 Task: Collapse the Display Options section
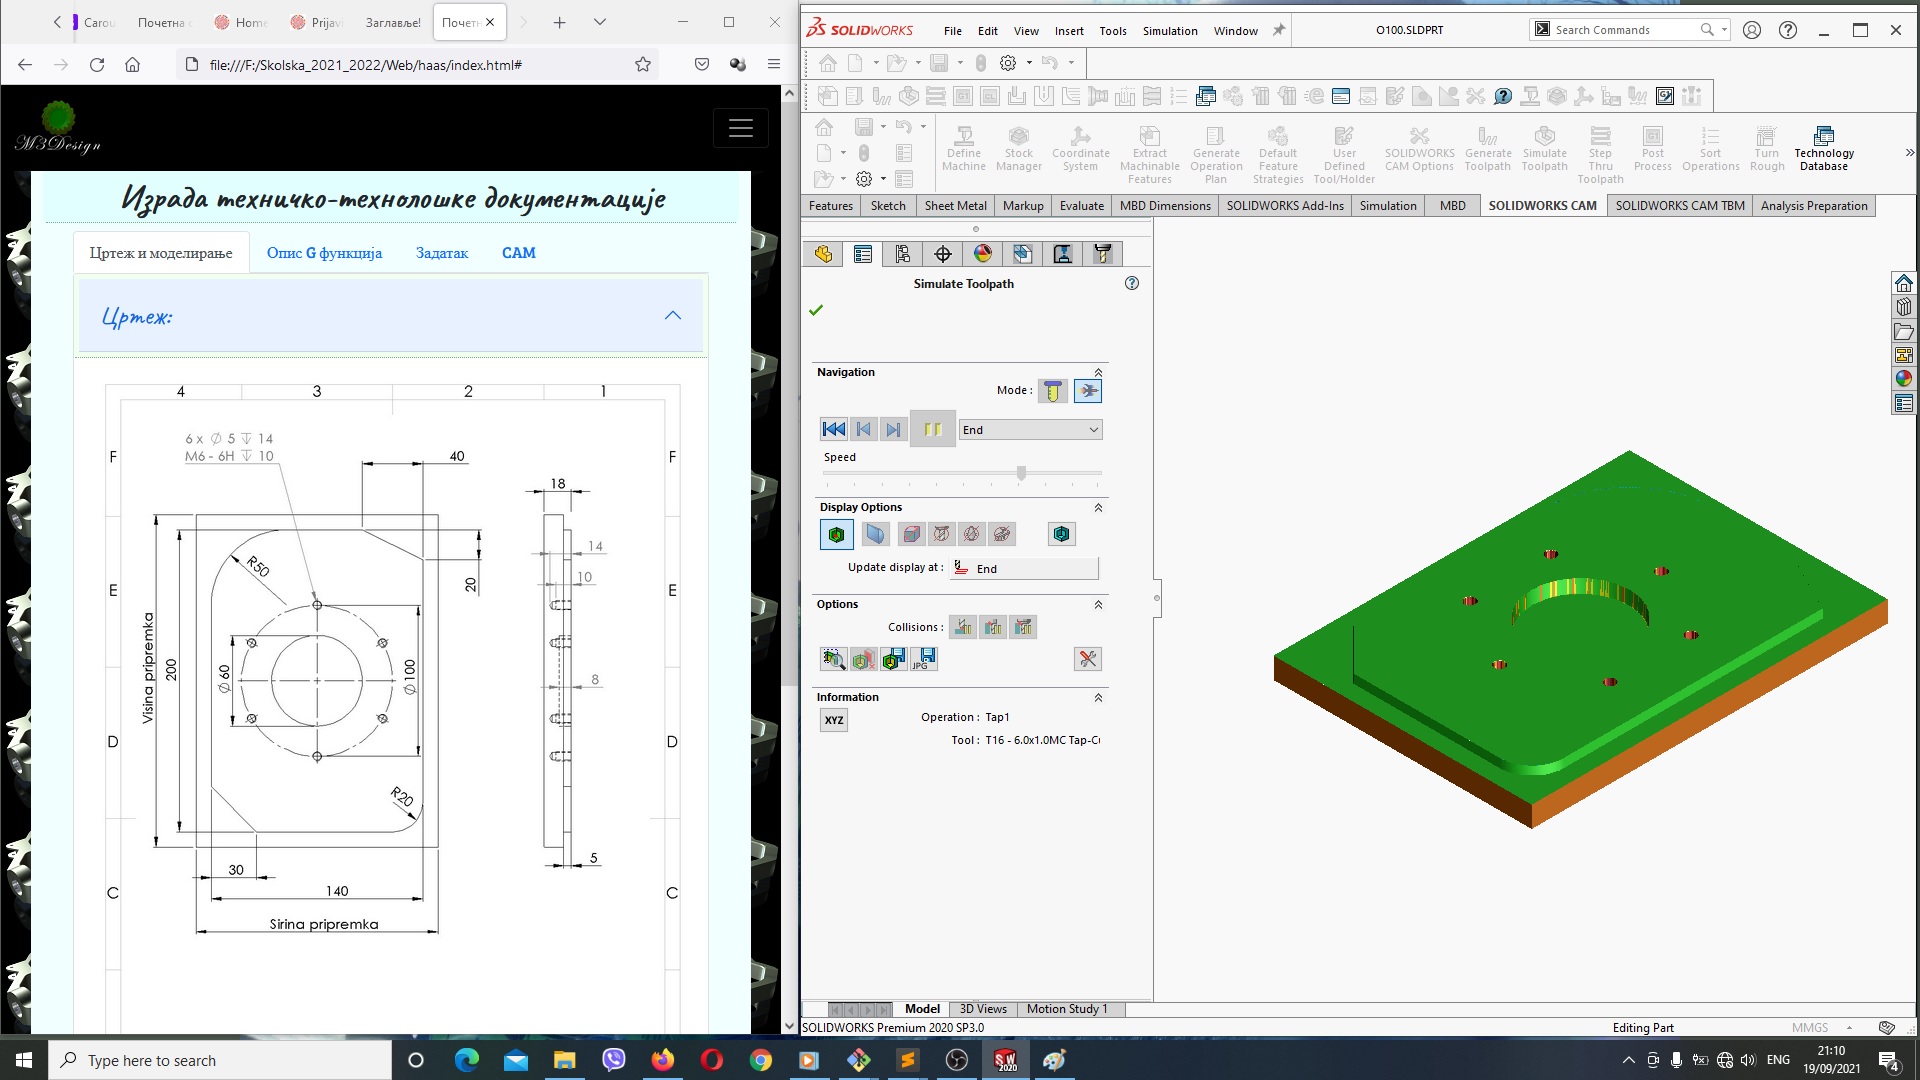click(x=1098, y=507)
